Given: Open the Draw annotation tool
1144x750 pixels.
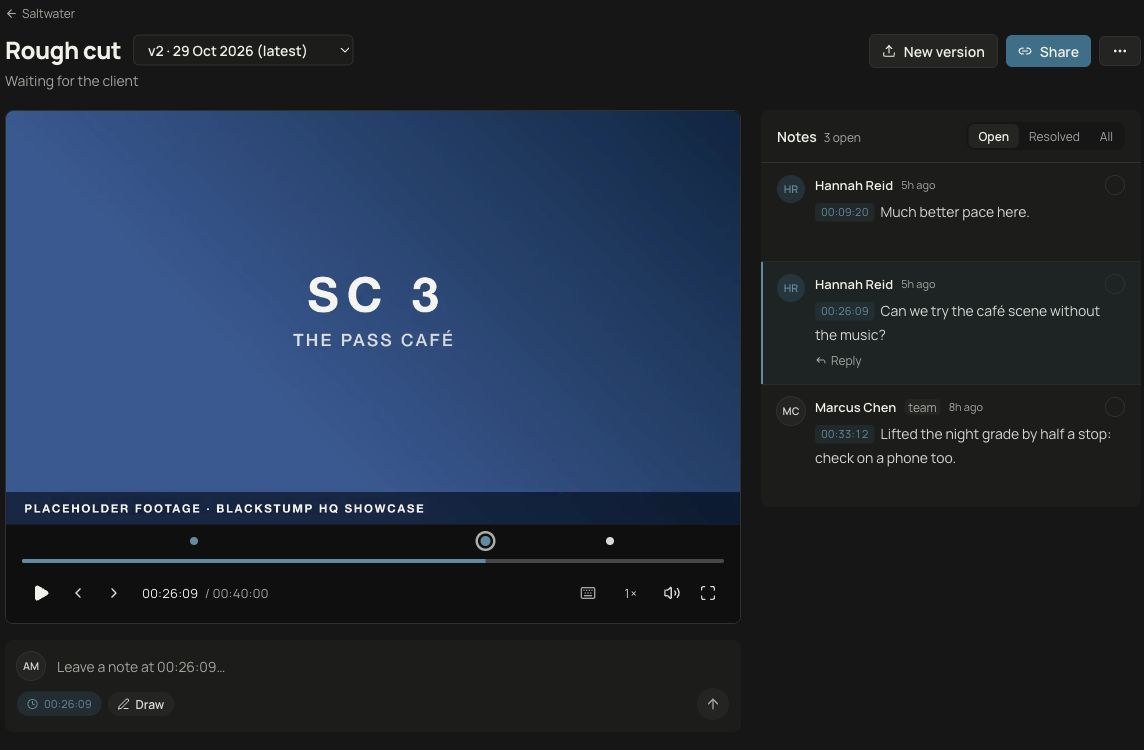Looking at the screenshot, I should click(141, 704).
